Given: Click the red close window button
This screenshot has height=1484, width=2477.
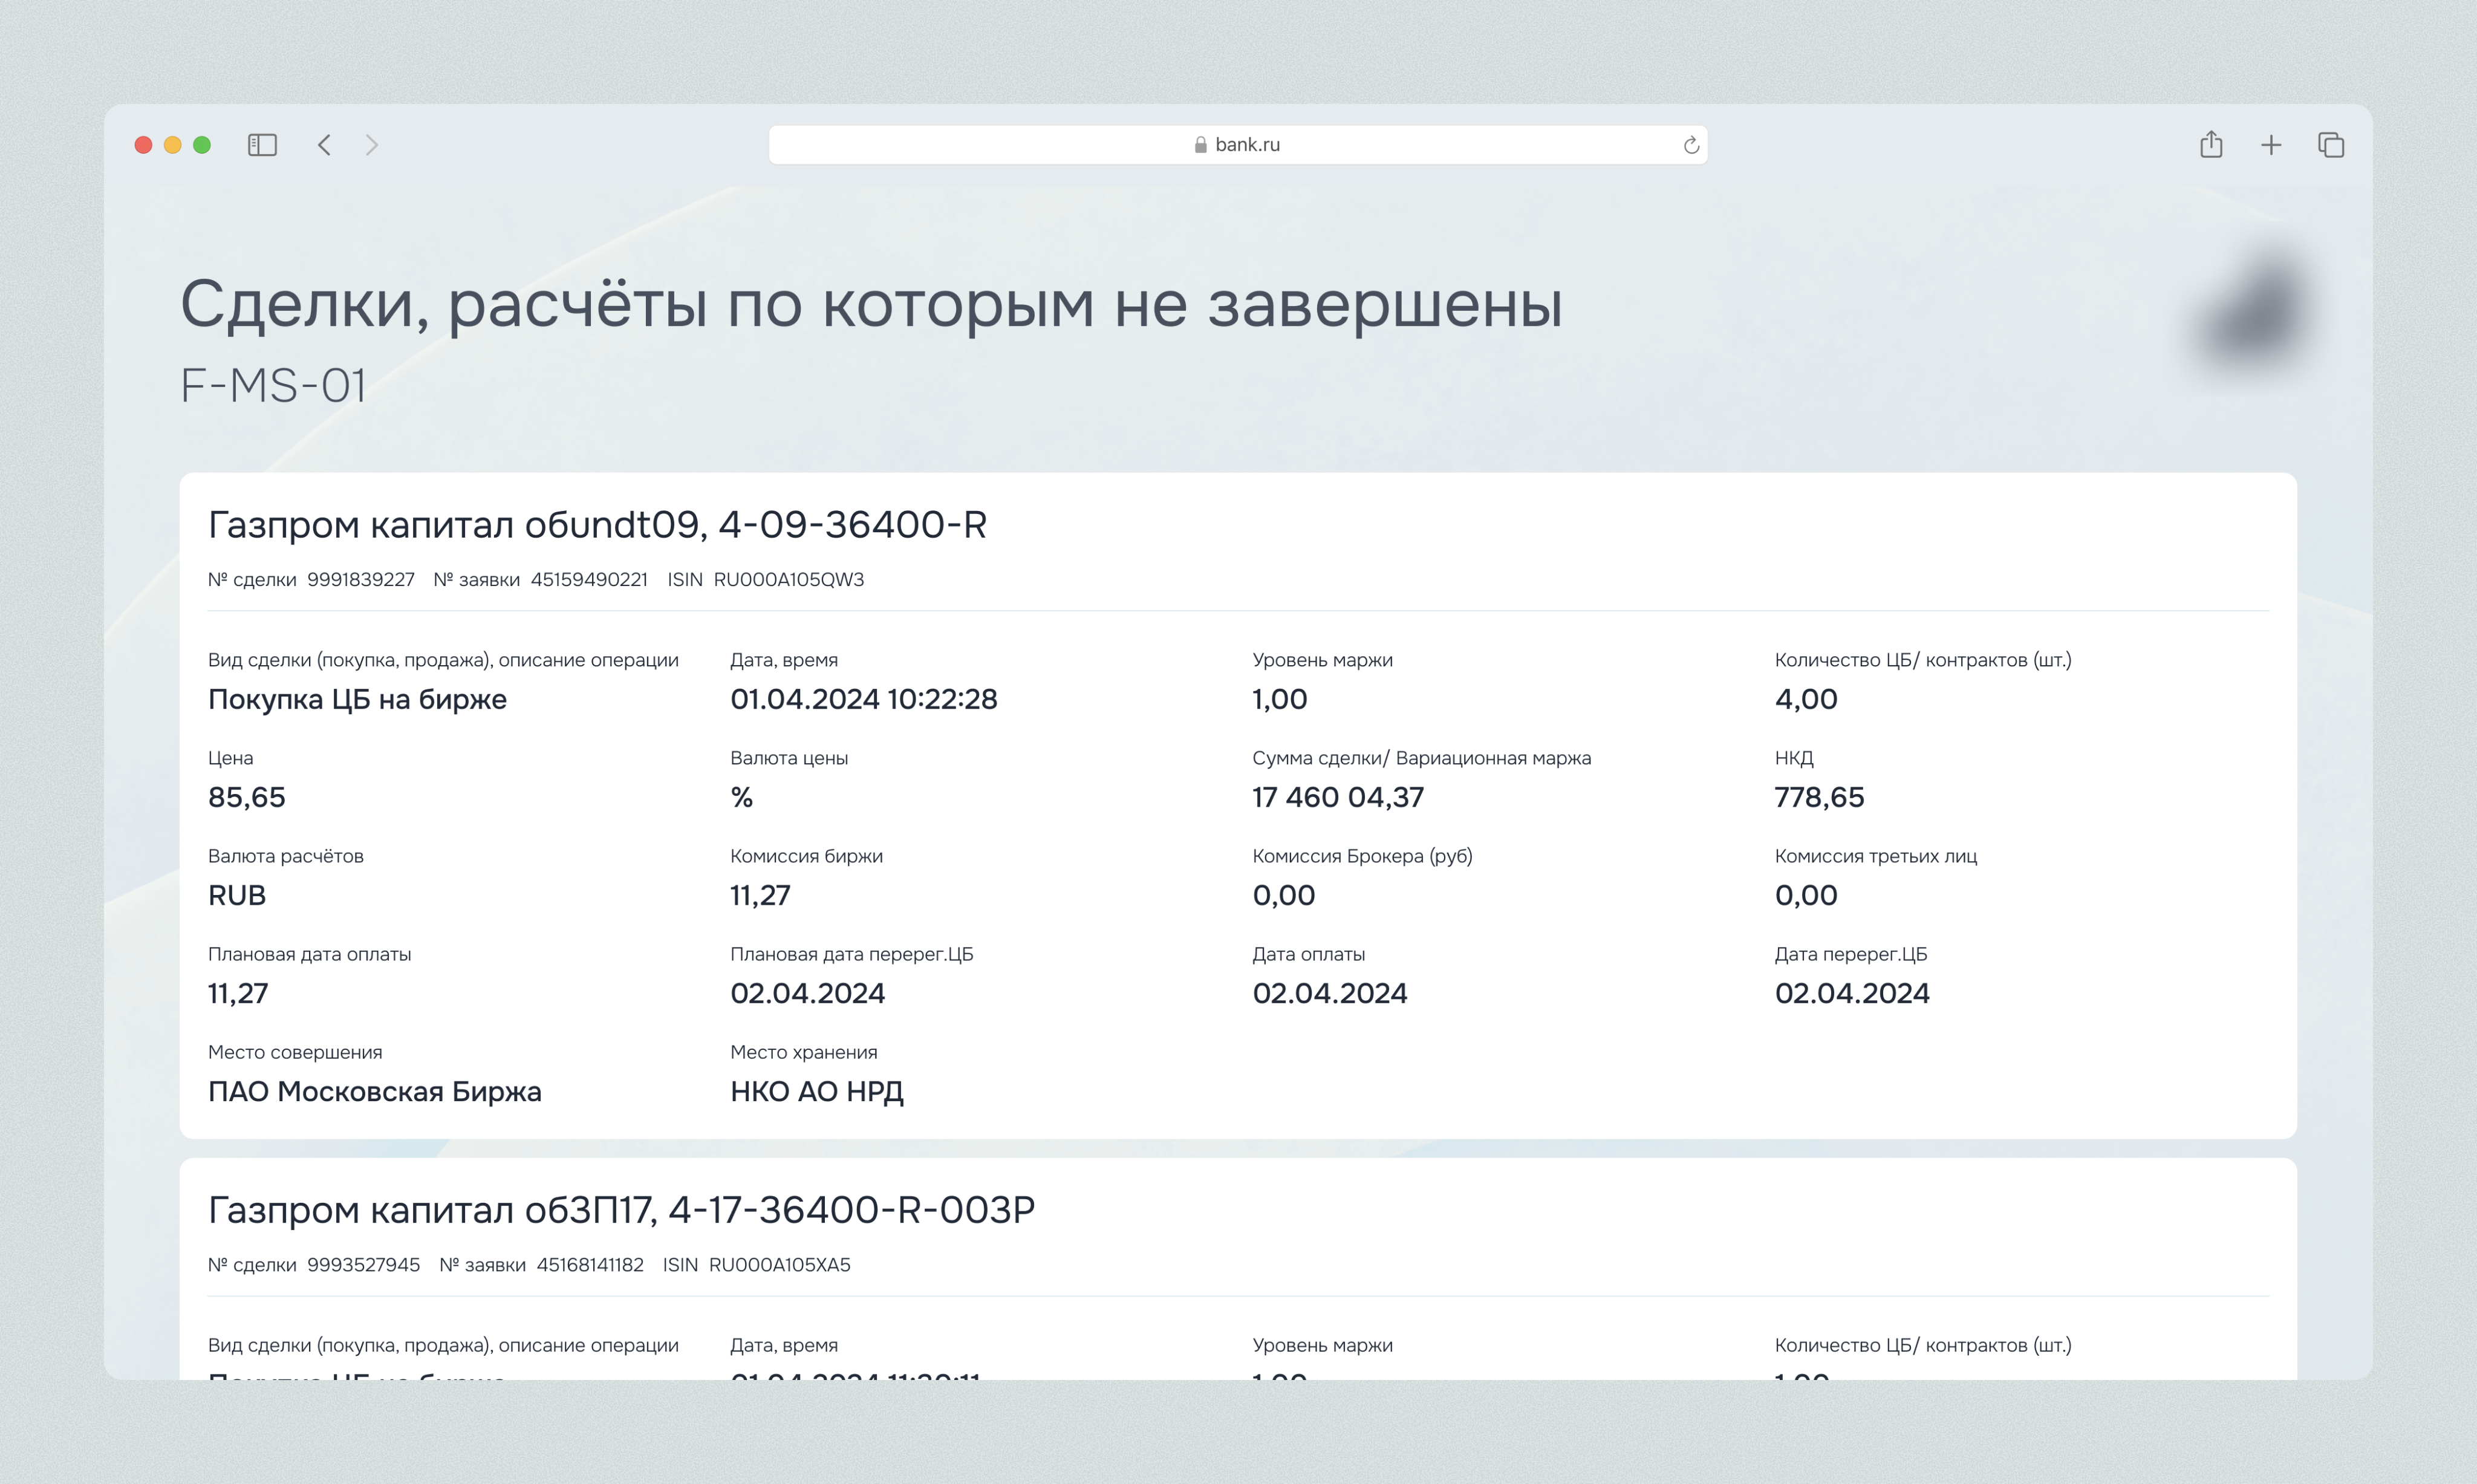Looking at the screenshot, I should click(x=143, y=145).
